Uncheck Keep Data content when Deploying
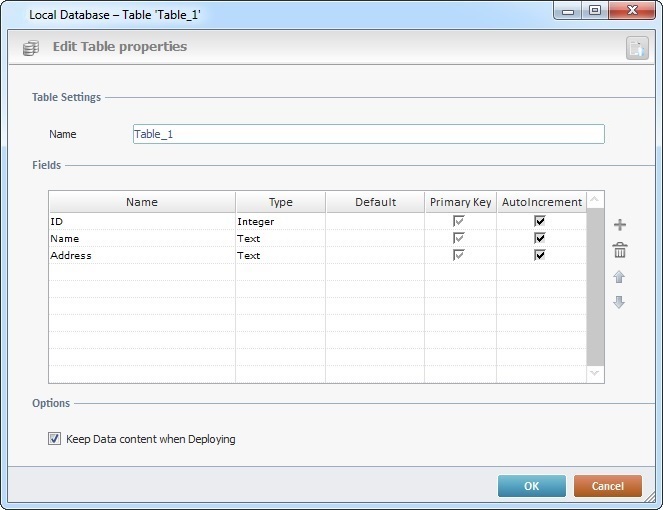Viewport: 663px width, 510px height. click(54, 439)
